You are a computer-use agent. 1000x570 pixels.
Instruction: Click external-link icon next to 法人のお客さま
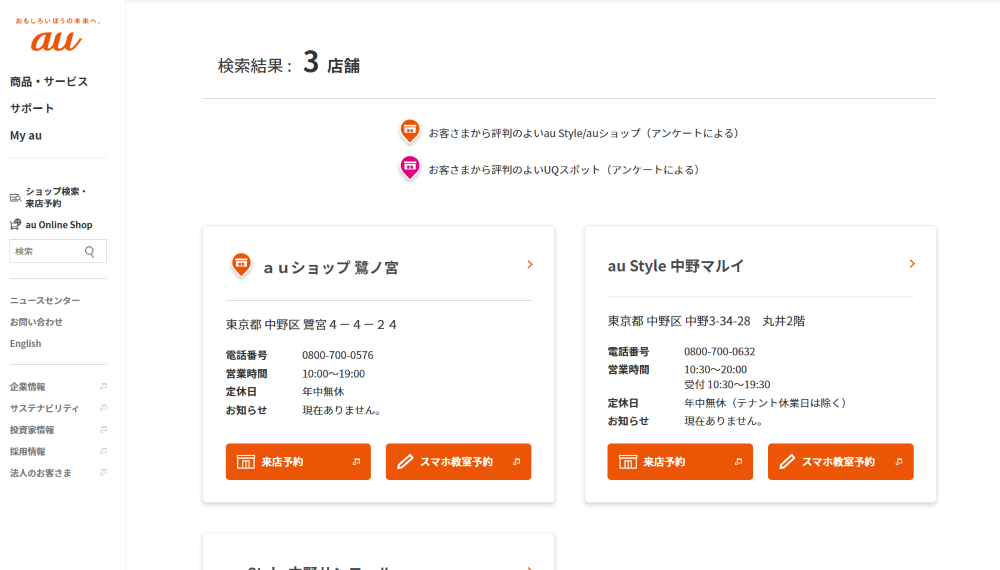pos(103,473)
